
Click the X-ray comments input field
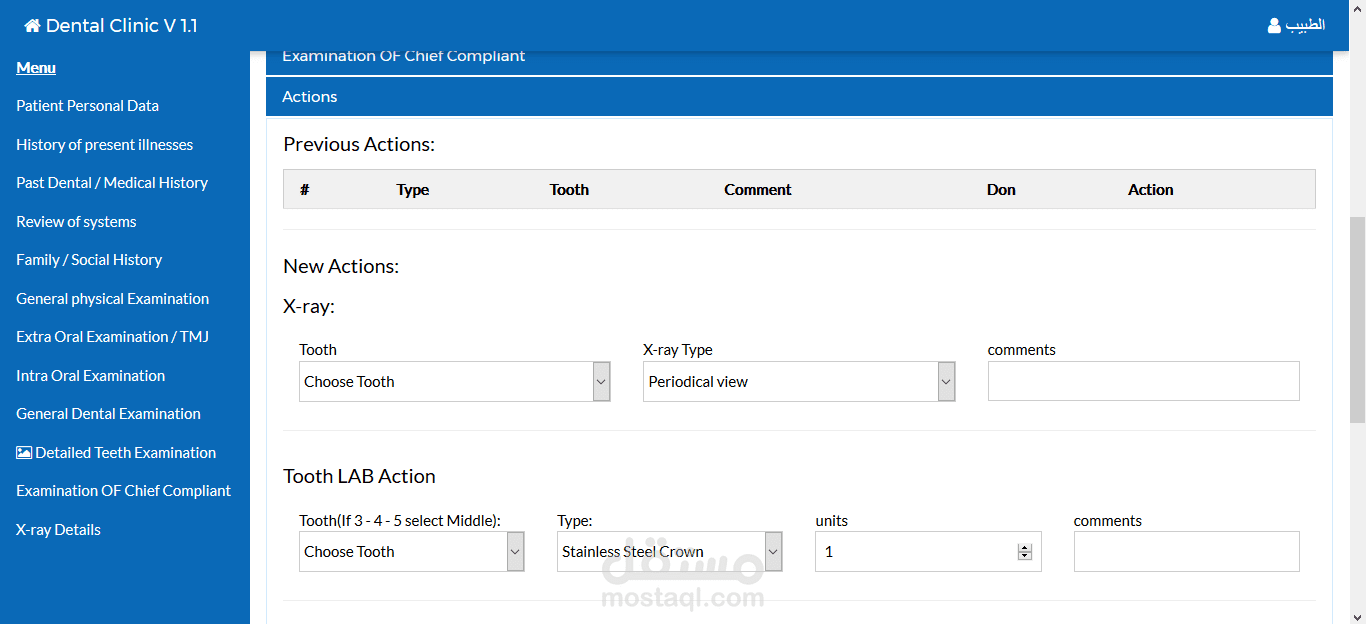pyautogui.click(x=1143, y=382)
